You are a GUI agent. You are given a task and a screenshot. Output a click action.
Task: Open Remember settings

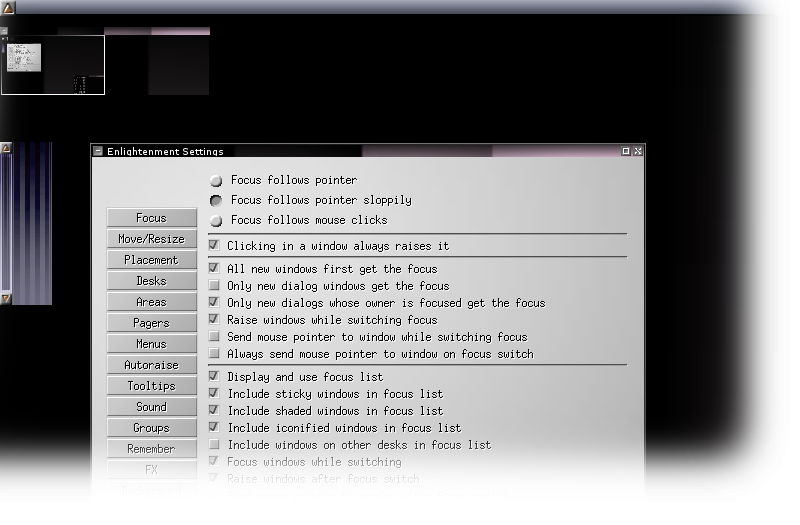[x=152, y=448]
